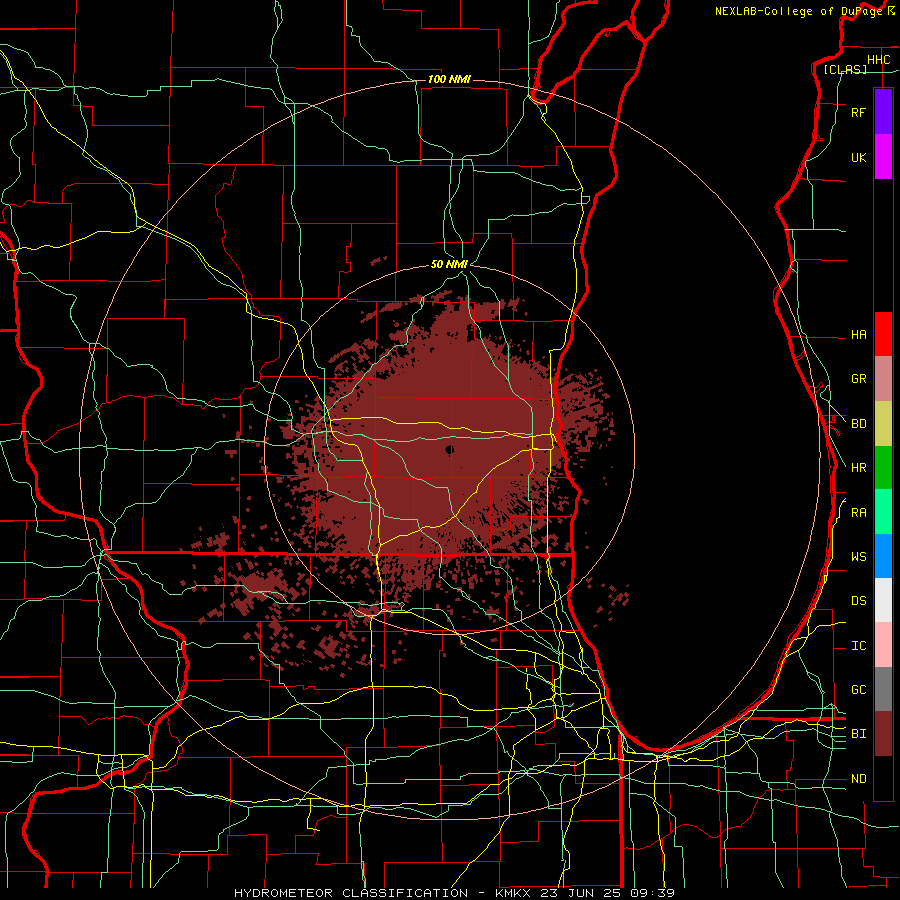Image resolution: width=900 pixels, height=900 pixels.
Task: Click the DS legend label
Action: 858,601
